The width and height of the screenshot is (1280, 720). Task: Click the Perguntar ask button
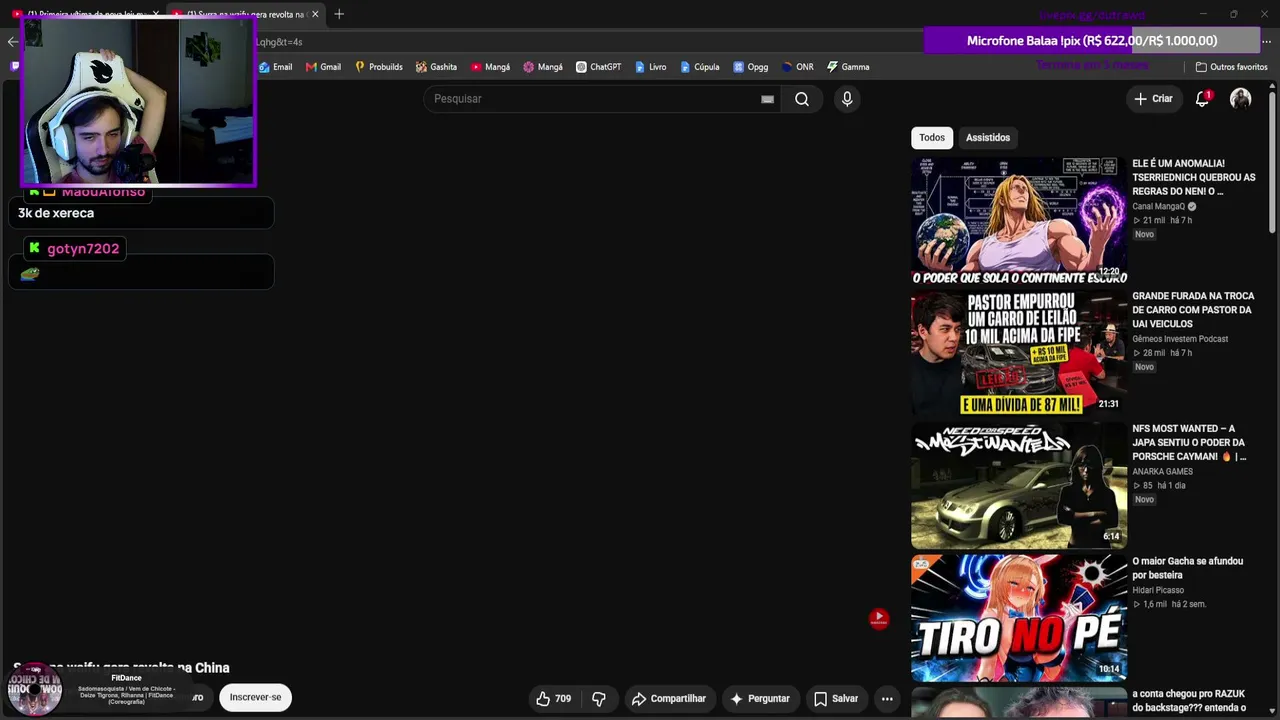[760, 699]
